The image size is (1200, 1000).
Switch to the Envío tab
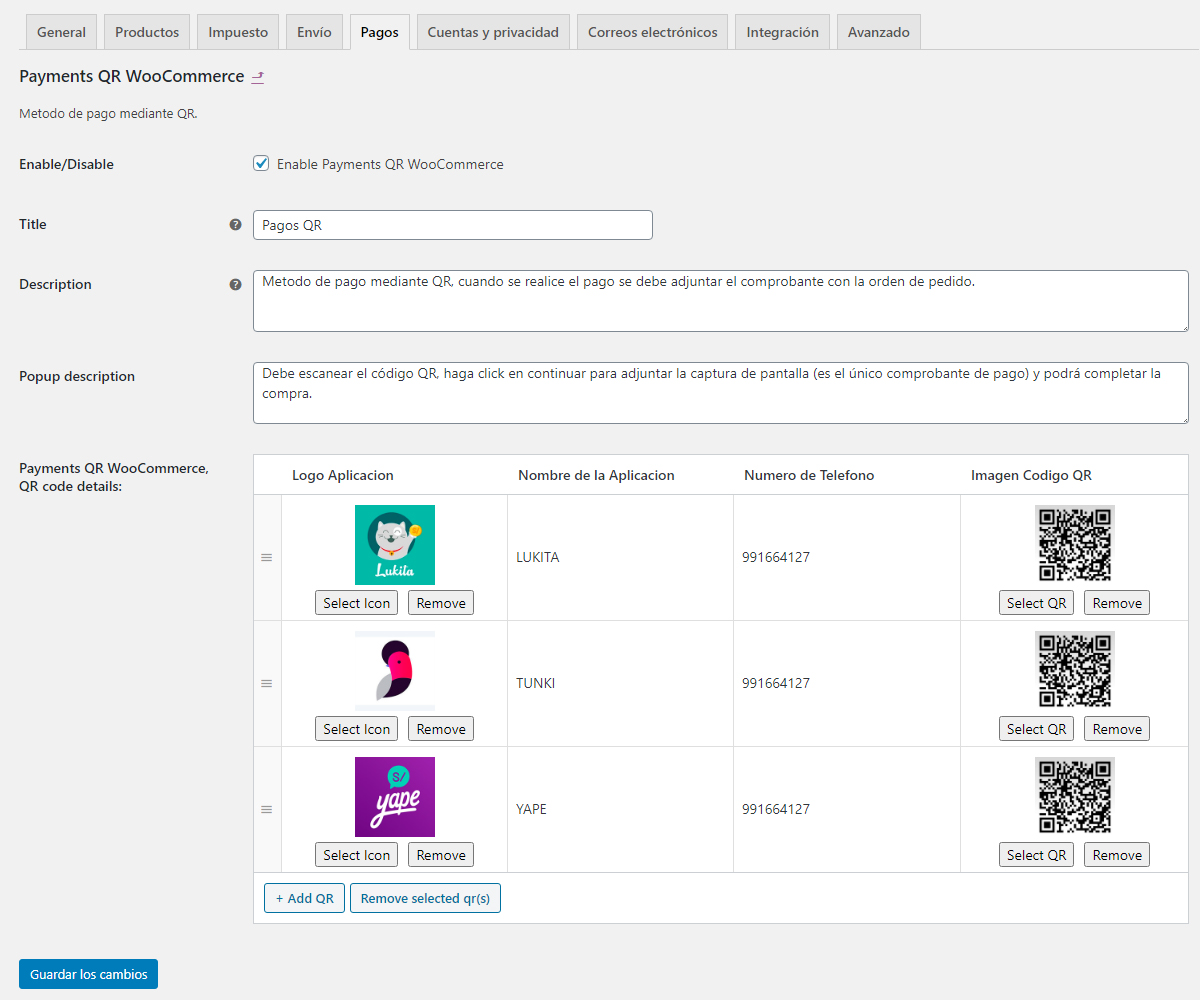314,32
